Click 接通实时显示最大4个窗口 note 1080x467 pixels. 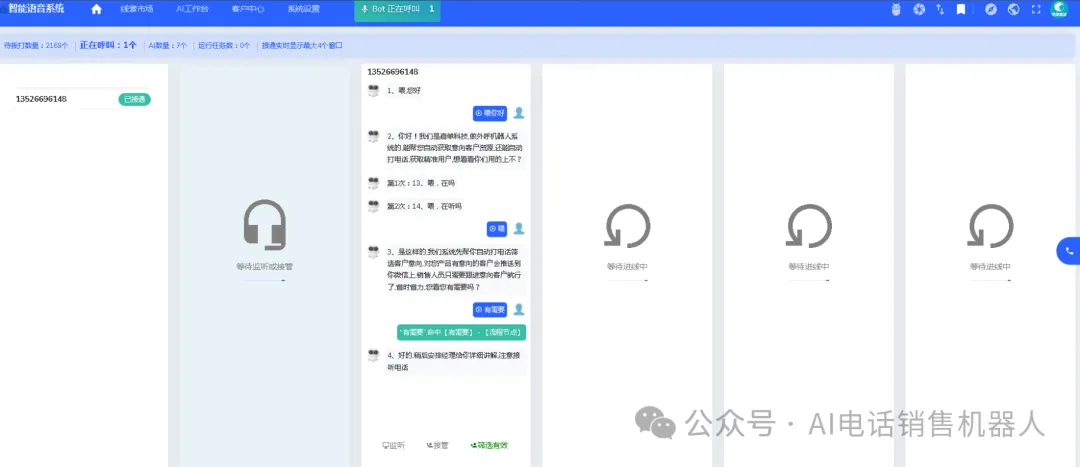(x=302, y=46)
